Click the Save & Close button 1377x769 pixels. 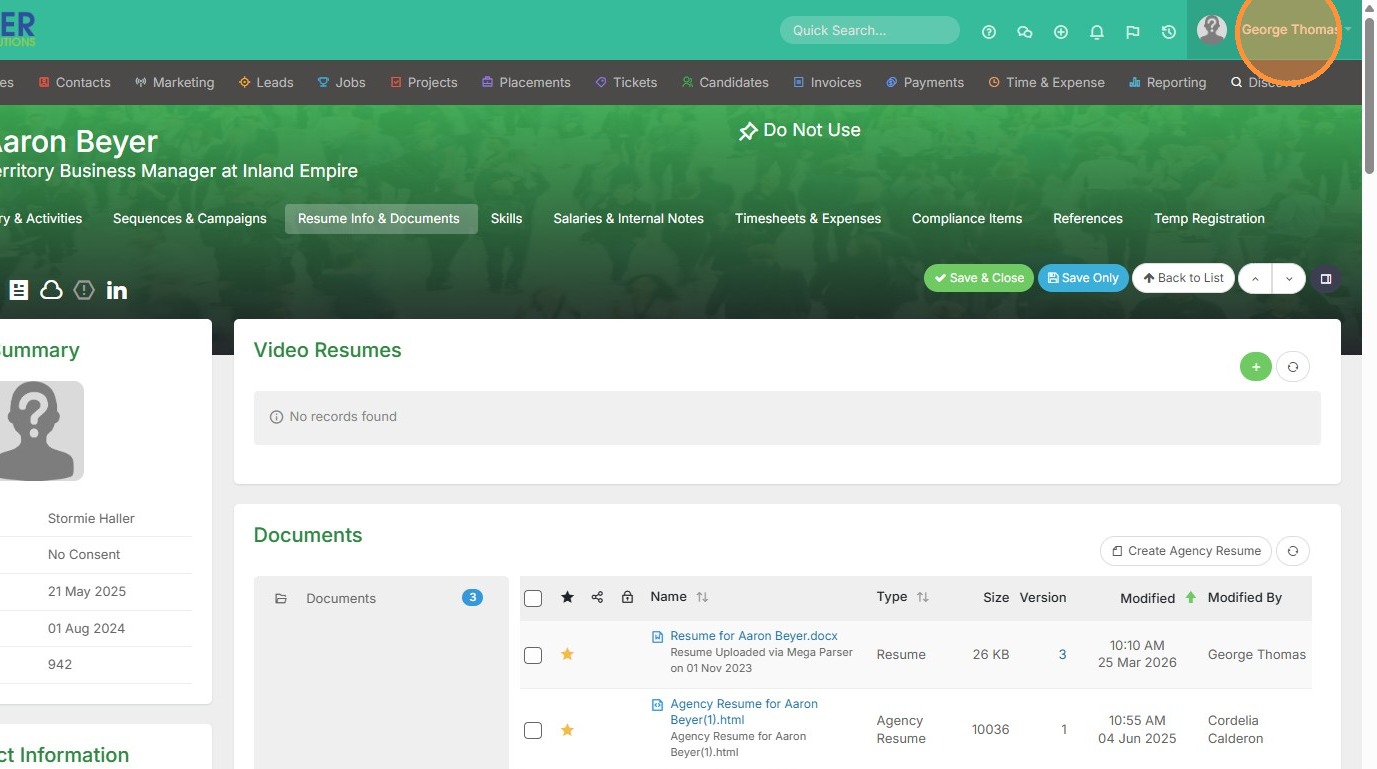(979, 279)
